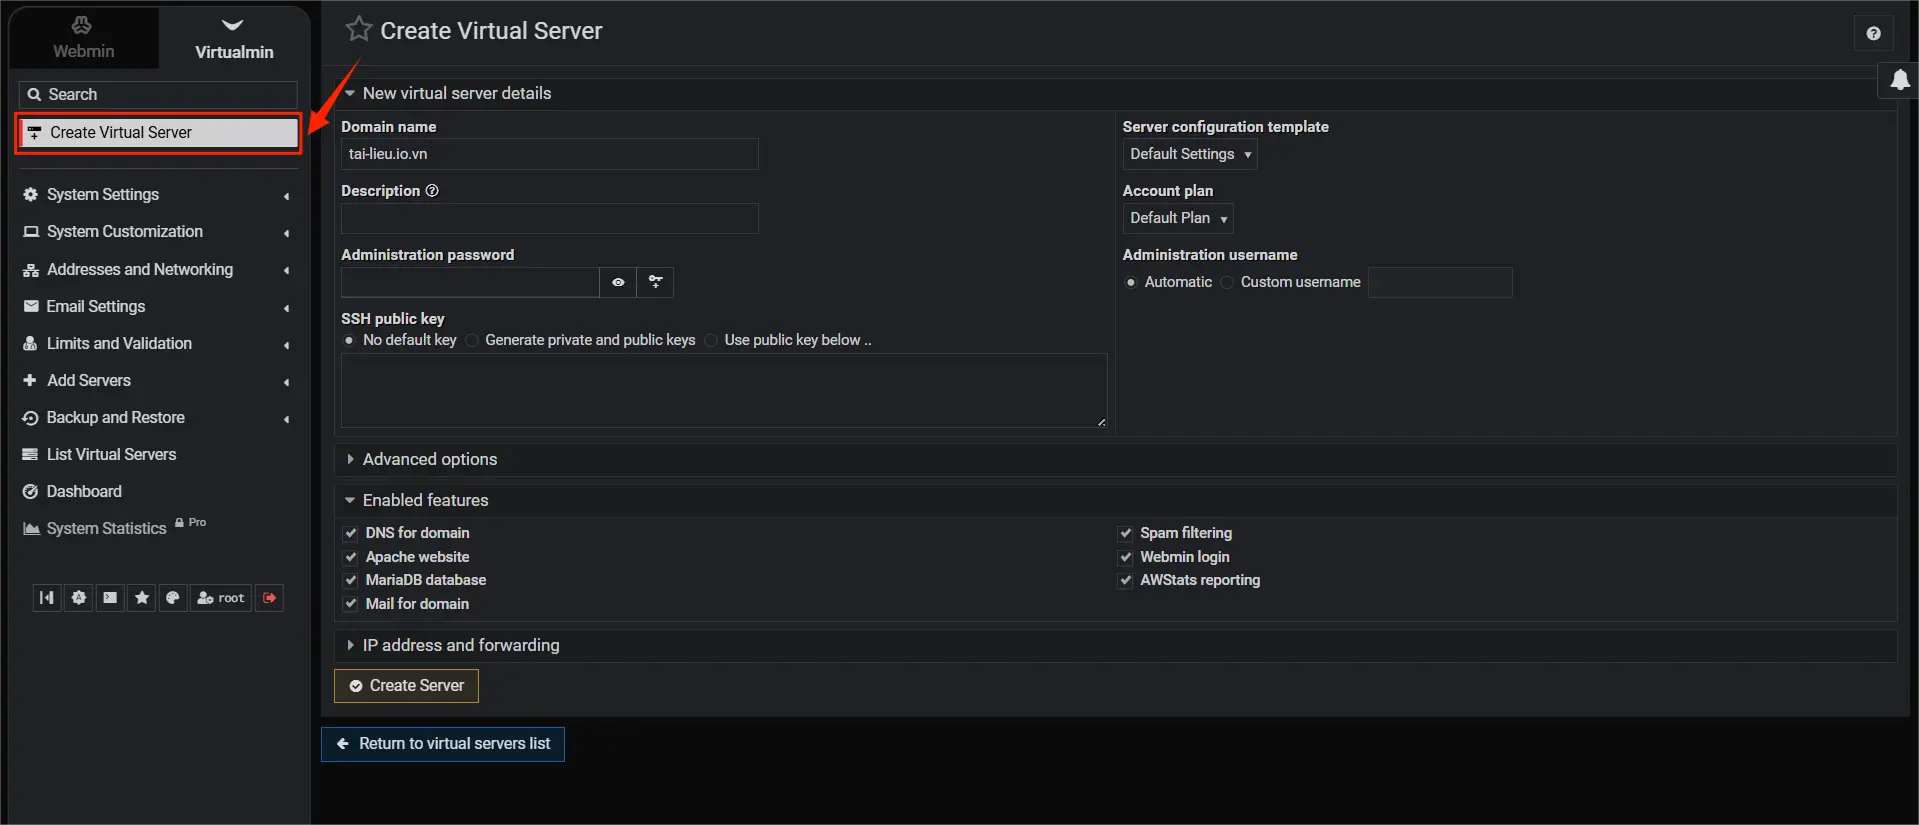1919x825 pixels.
Task: Open the command shell terminal icon
Action: [x=110, y=598]
